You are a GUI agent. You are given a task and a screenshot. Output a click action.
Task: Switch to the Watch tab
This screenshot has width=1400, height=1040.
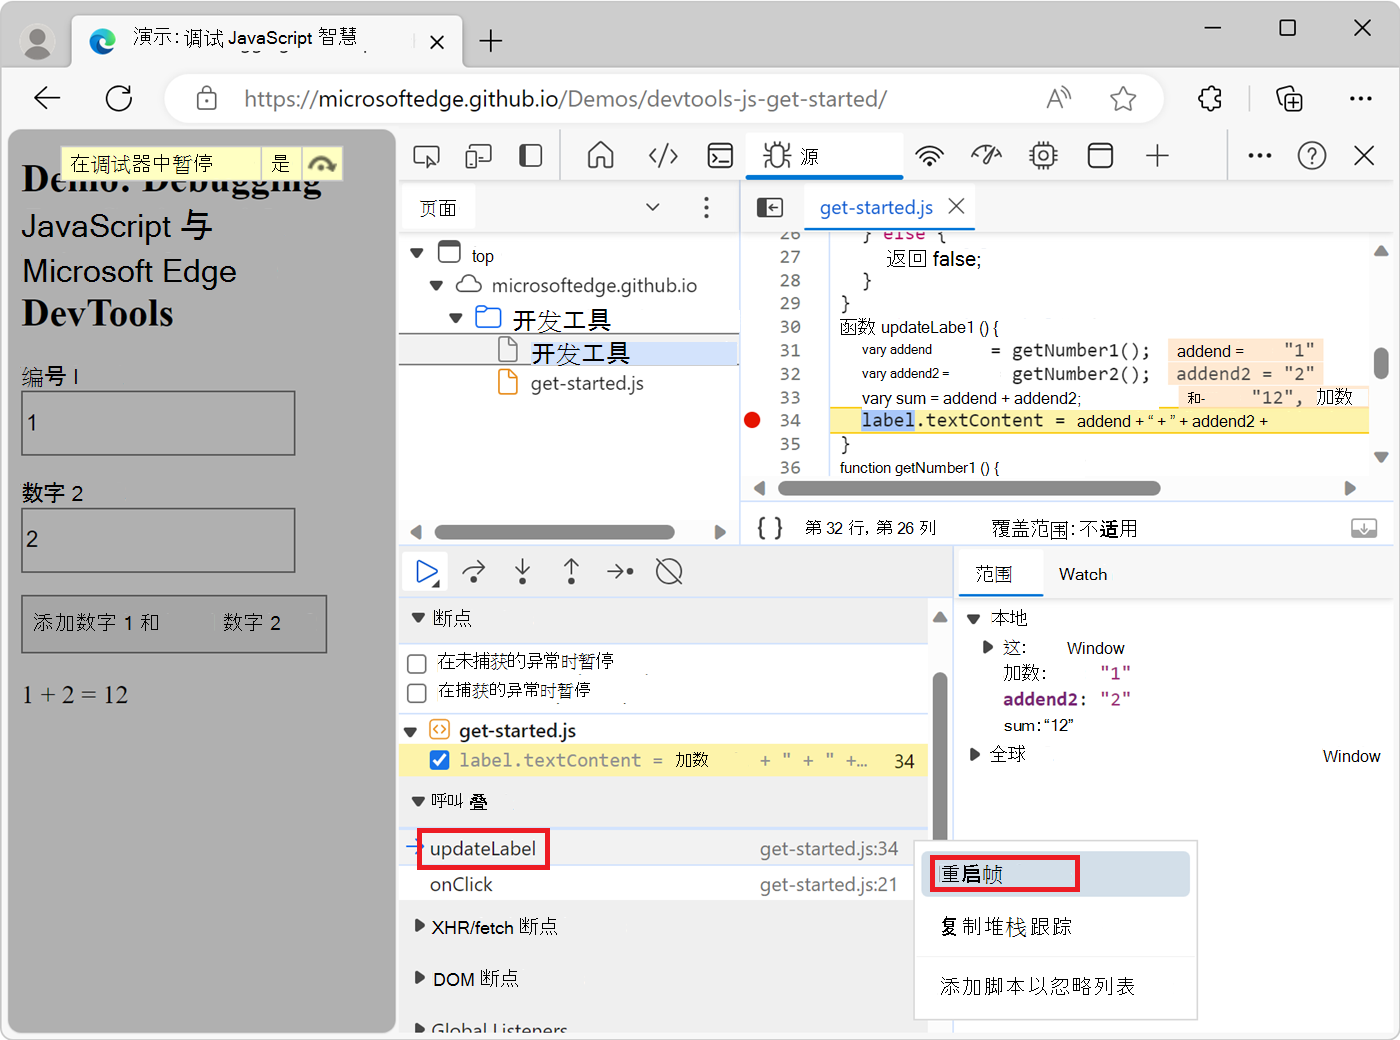[x=1082, y=574]
